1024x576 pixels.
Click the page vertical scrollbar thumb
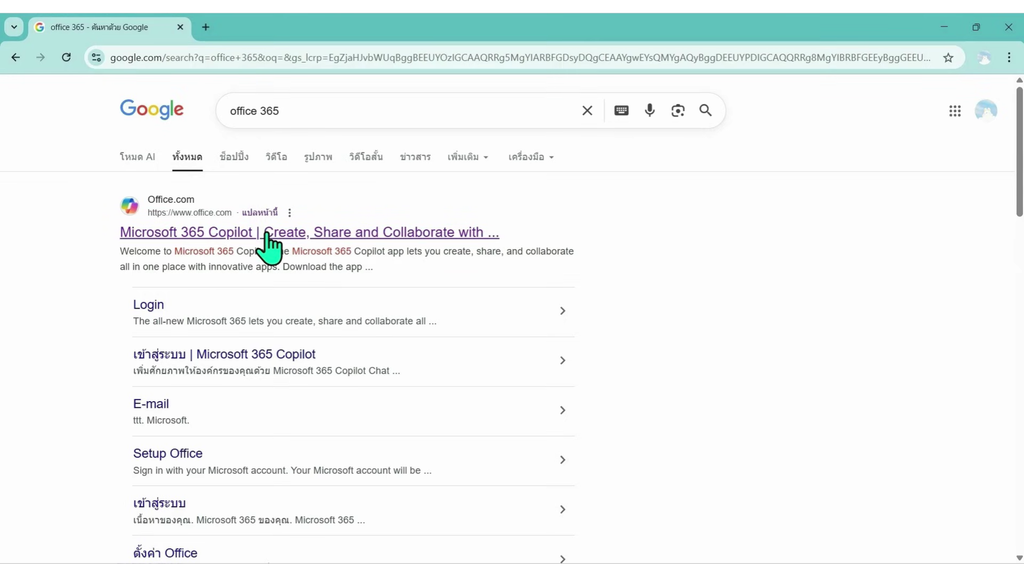(1019, 152)
